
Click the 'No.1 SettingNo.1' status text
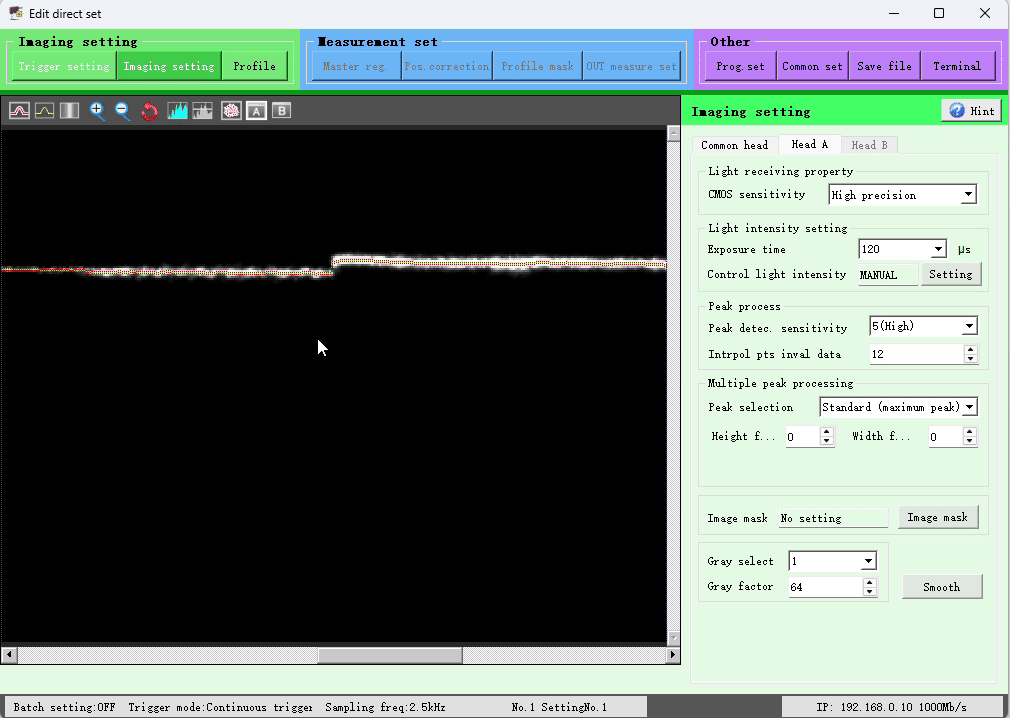[558, 706]
